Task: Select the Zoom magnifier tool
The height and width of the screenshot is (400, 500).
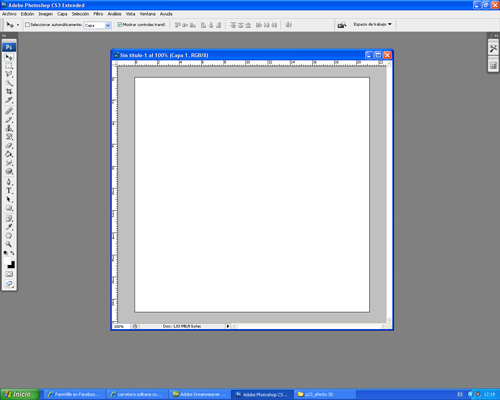Action: (x=9, y=244)
